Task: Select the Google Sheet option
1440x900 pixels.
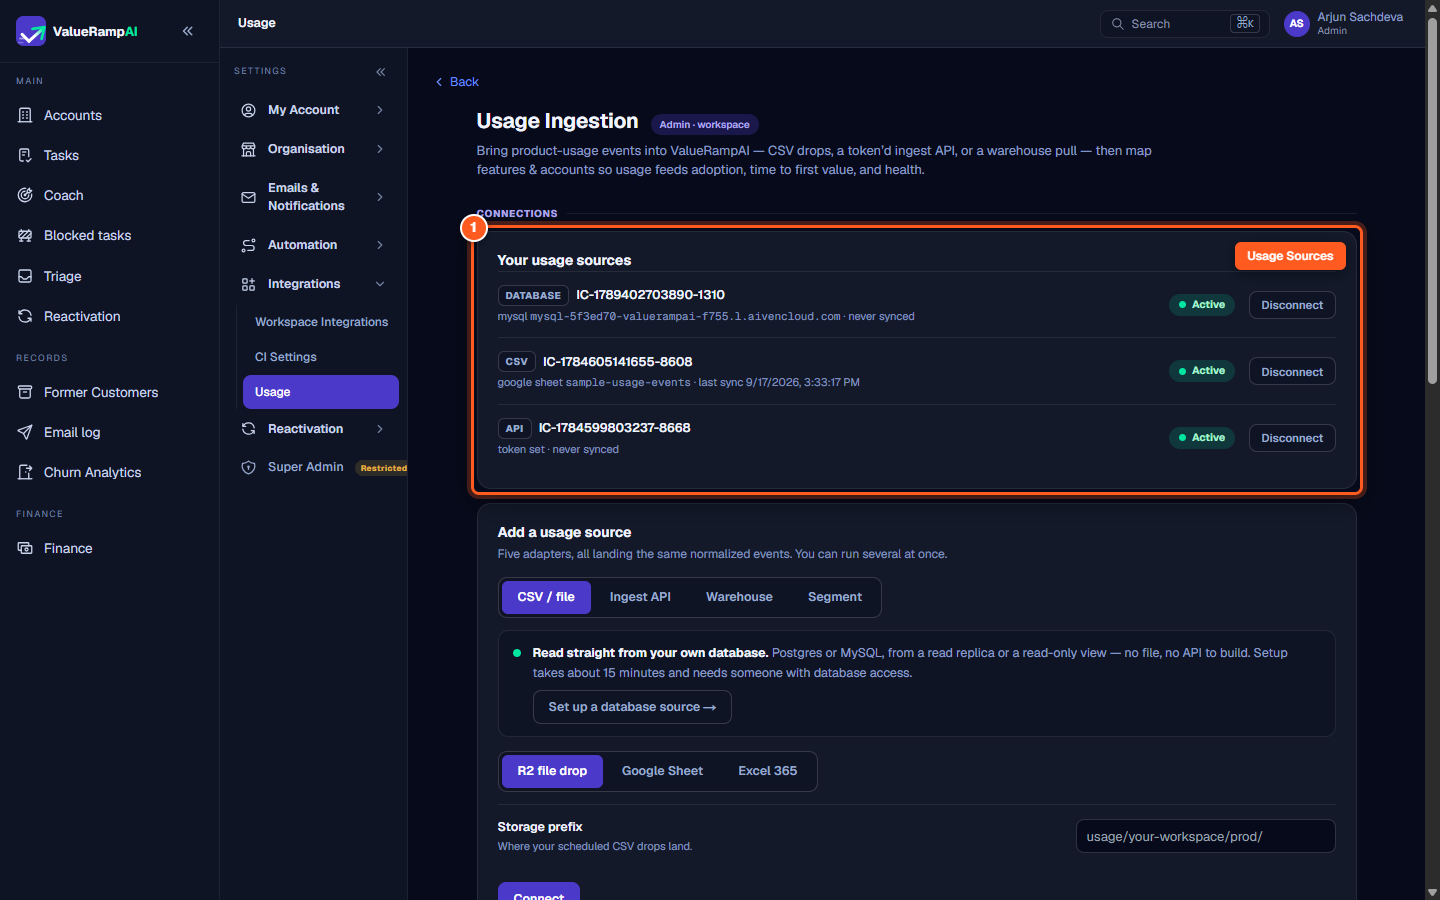Action: [662, 771]
